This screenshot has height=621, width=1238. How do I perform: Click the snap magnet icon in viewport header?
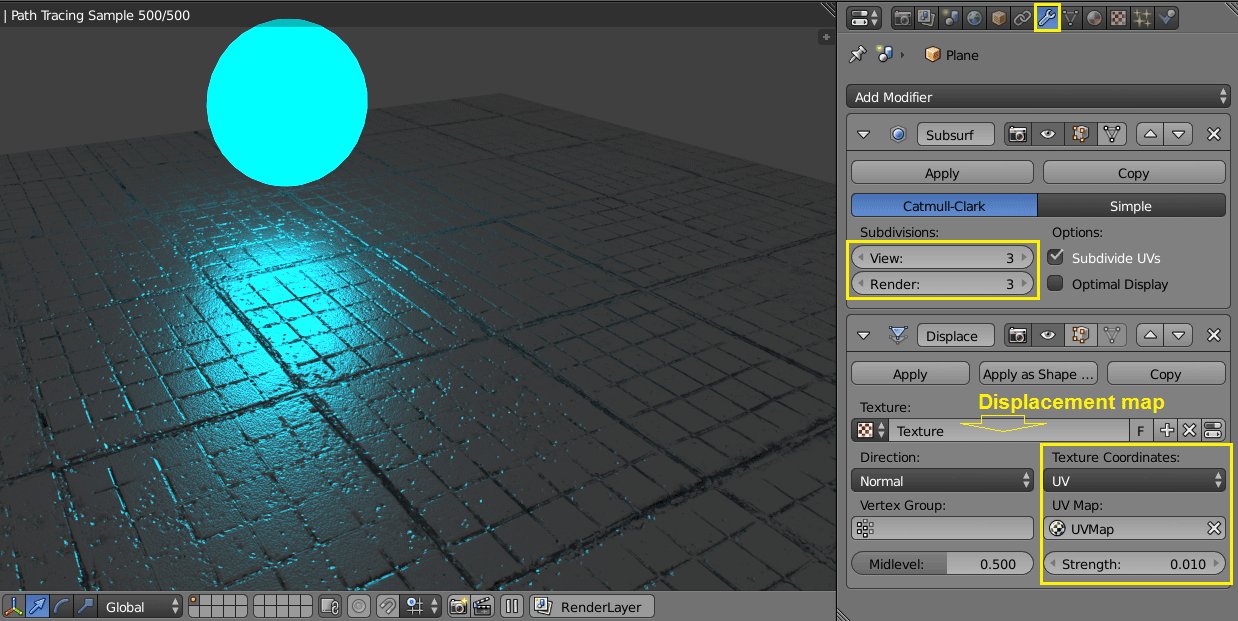(x=388, y=606)
